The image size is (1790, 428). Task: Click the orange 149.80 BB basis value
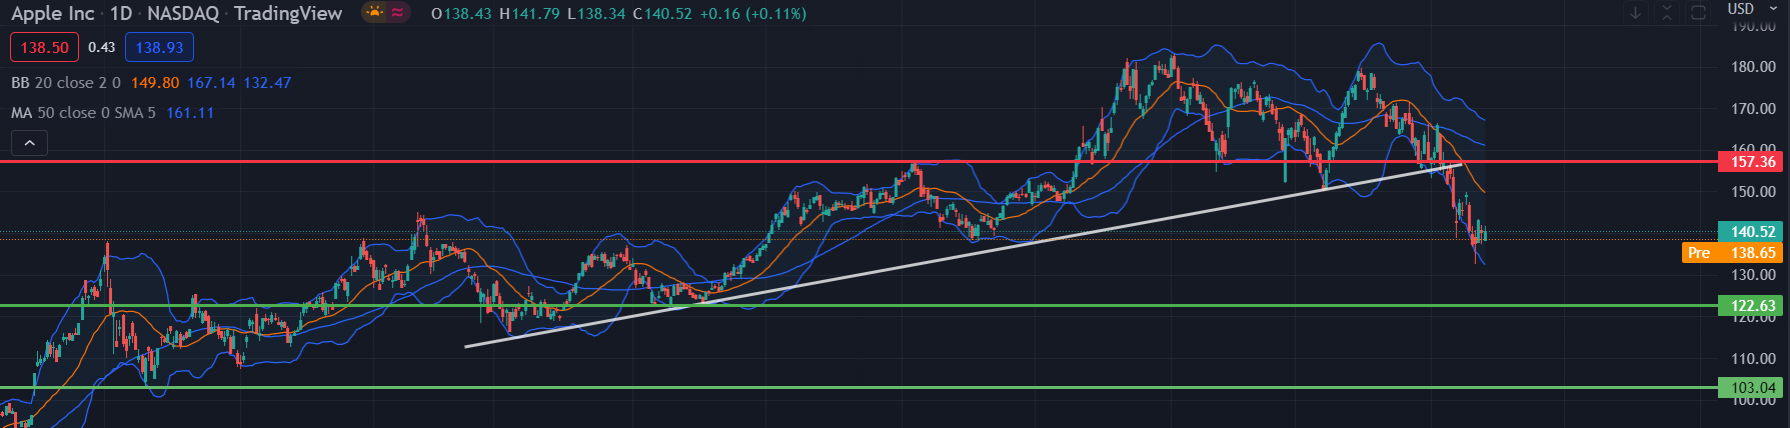pos(155,83)
